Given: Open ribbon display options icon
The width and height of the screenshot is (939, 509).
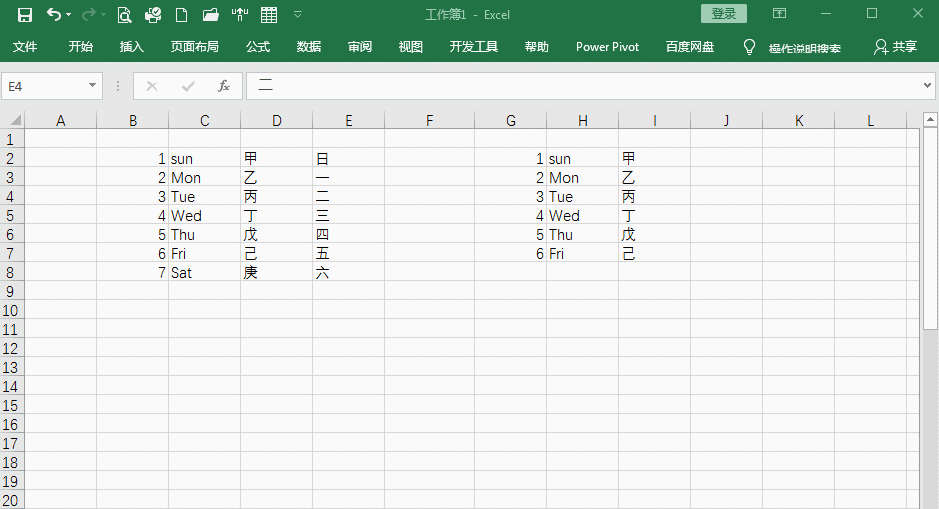Looking at the screenshot, I should pos(779,13).
